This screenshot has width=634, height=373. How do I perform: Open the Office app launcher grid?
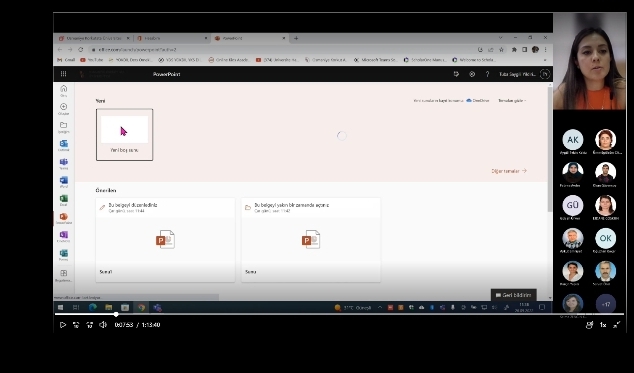click(63, 74)
